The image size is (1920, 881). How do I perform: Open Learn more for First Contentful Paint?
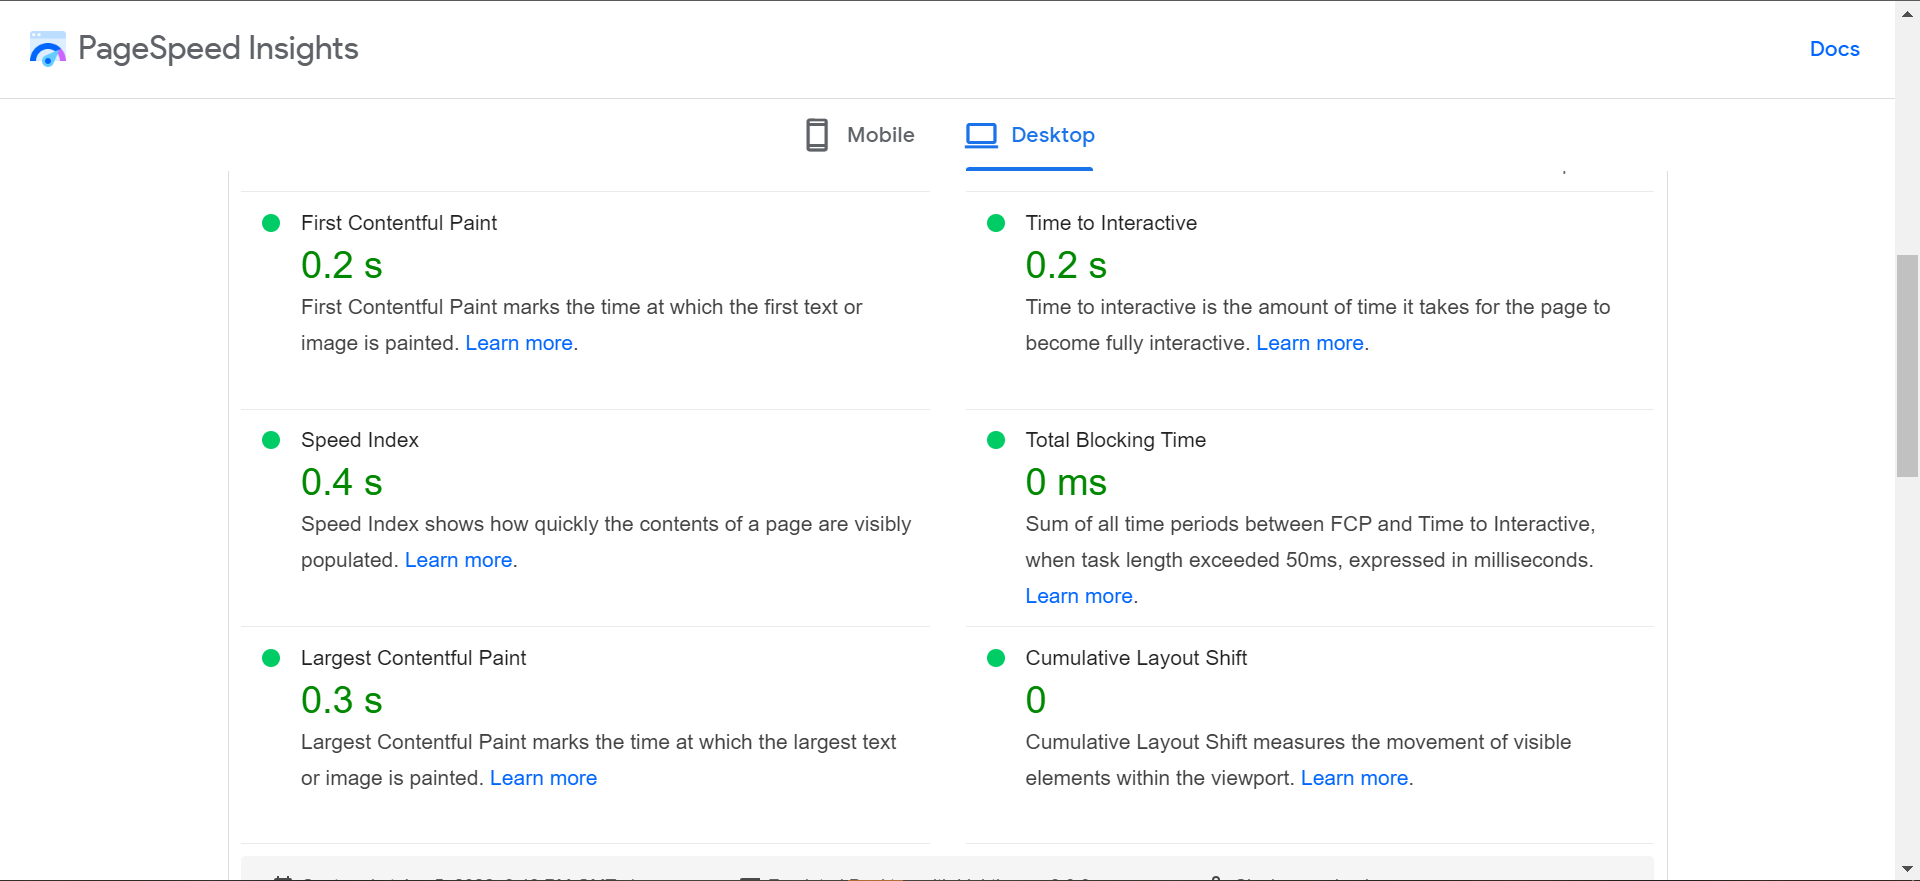(x=519, y=343)
